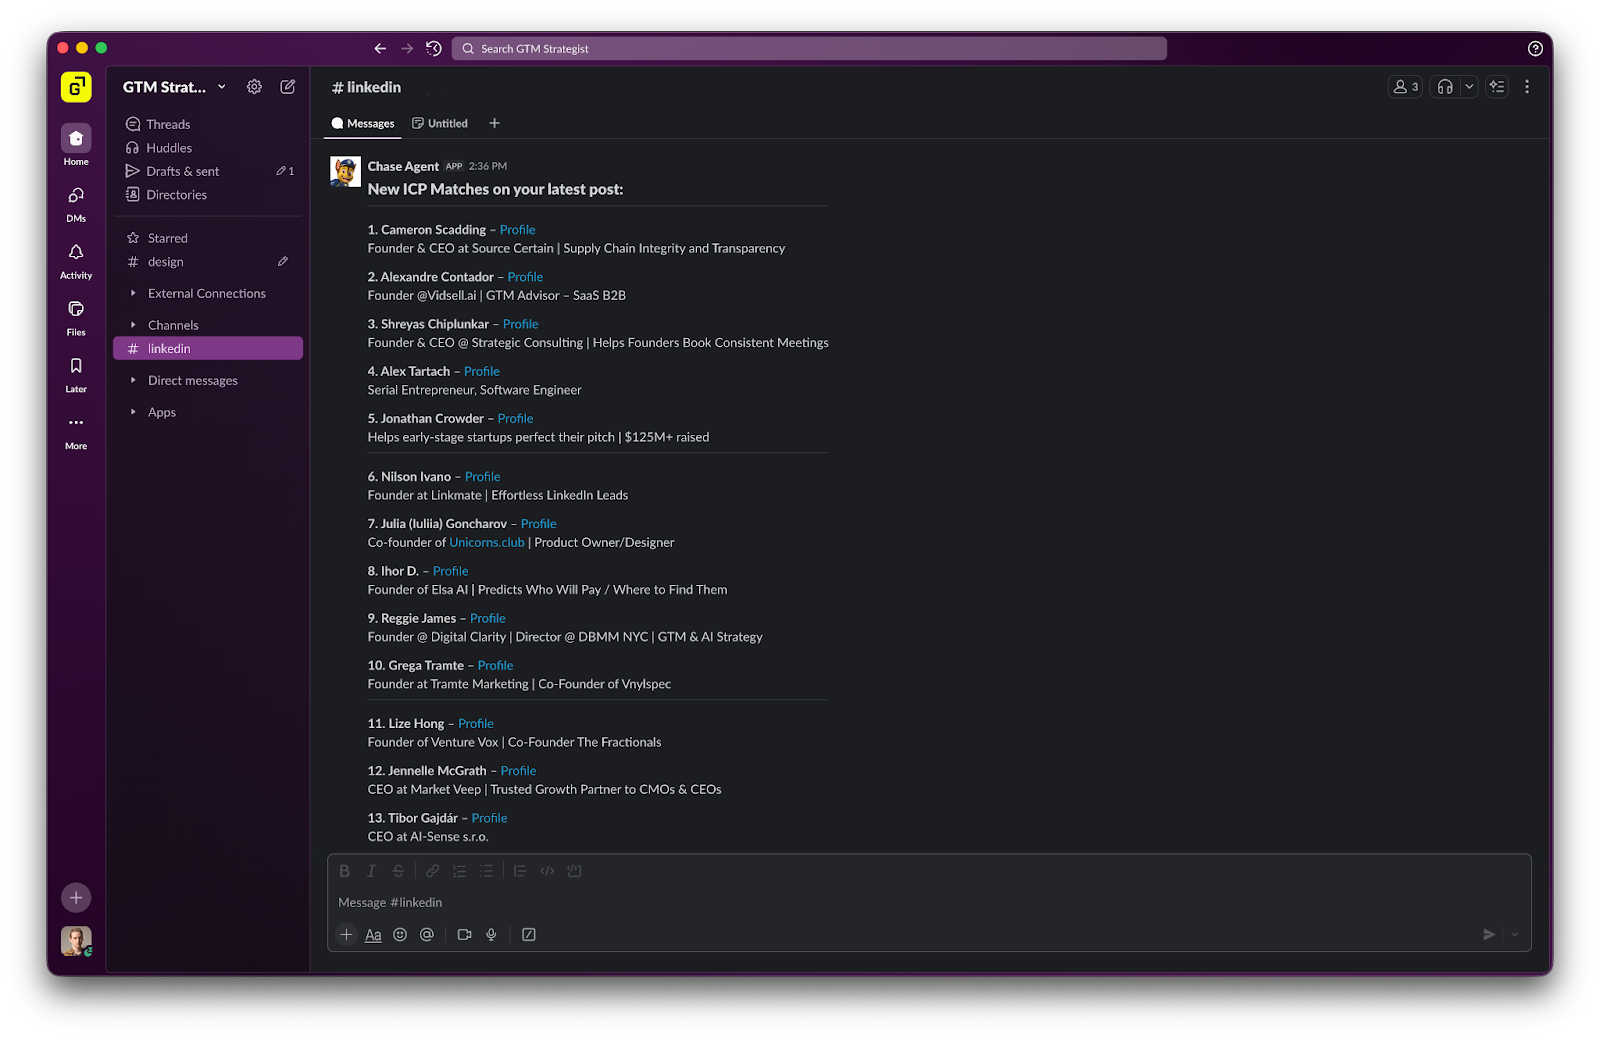Open channel more options kebab menu
This screenshot has width=1600, height=1038.
coord(1527,87)
